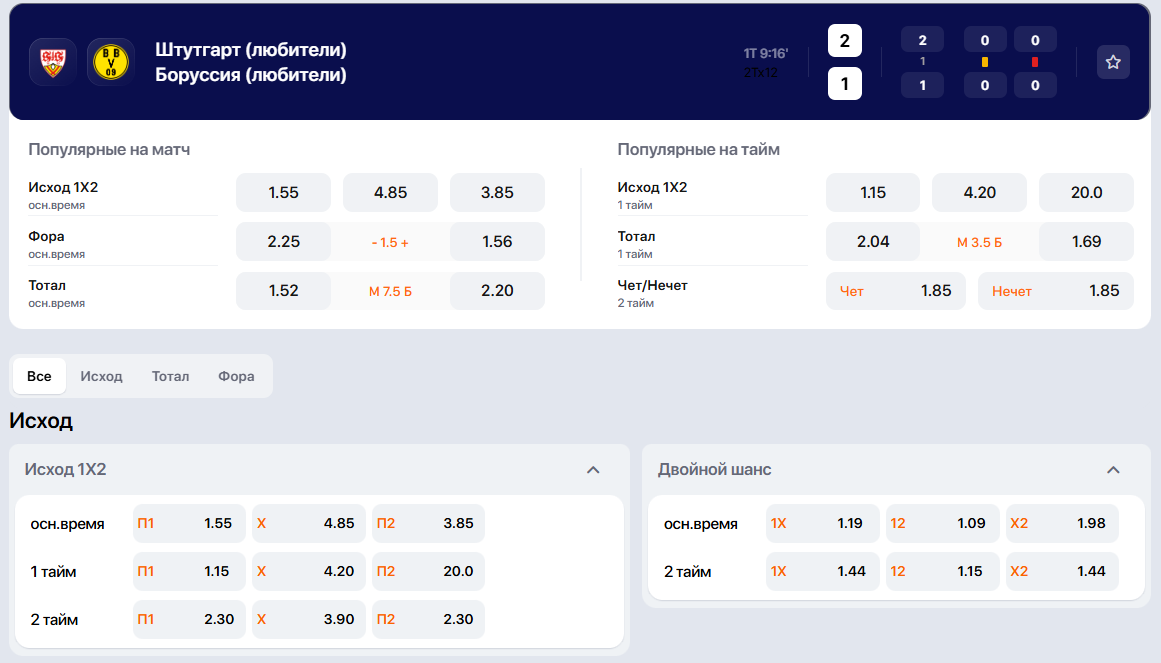
Task: Pick first-half total under 3.5 at 2.04
Action: click(872, 242)
